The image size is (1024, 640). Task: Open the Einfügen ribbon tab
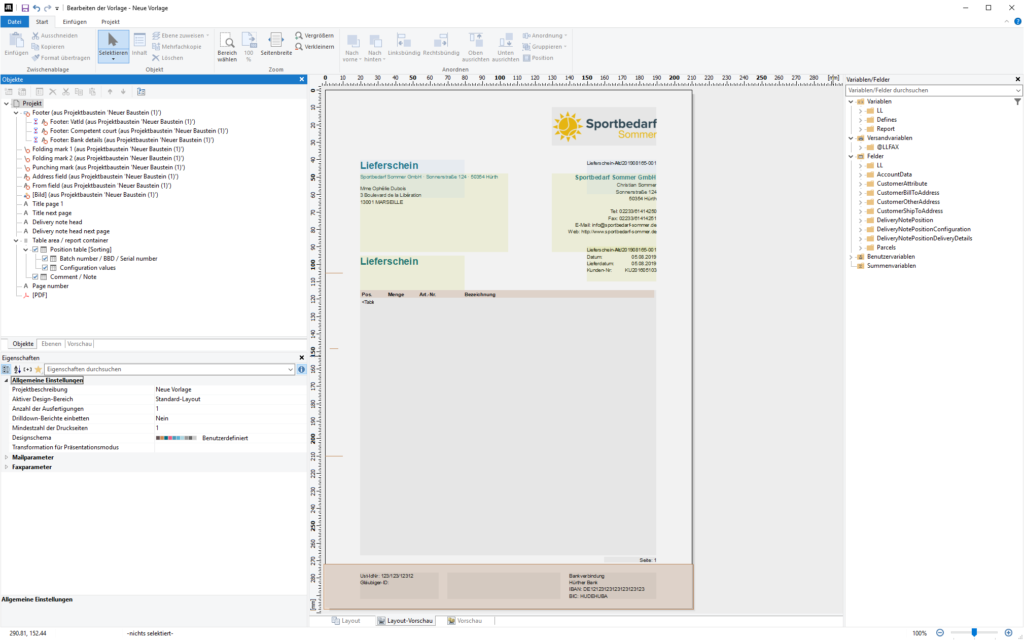click(75, 21)
